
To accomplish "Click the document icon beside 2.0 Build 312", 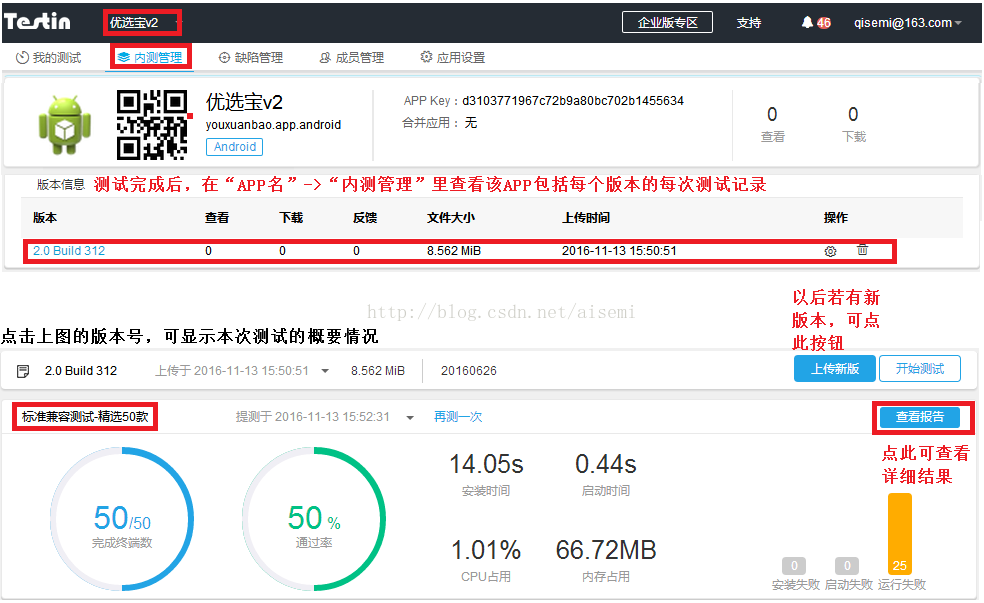I will pos(23,371).
